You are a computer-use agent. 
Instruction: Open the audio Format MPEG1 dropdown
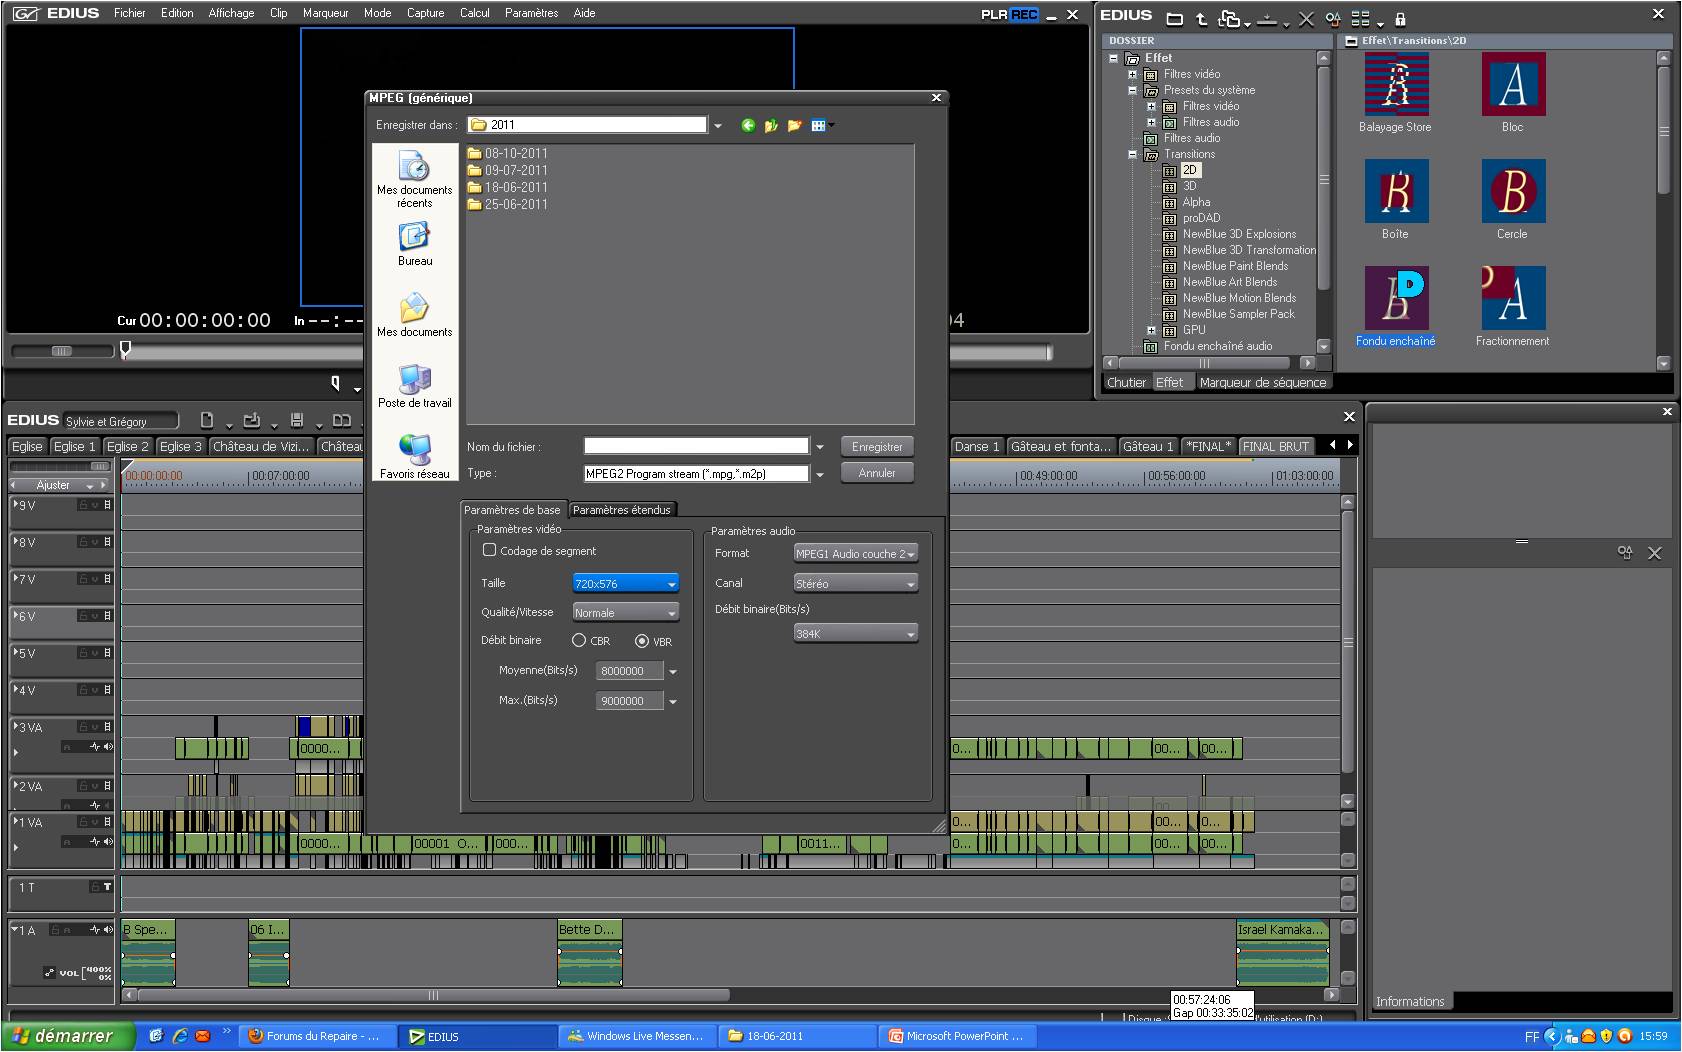pyautogui.click(x=855, y=554)
